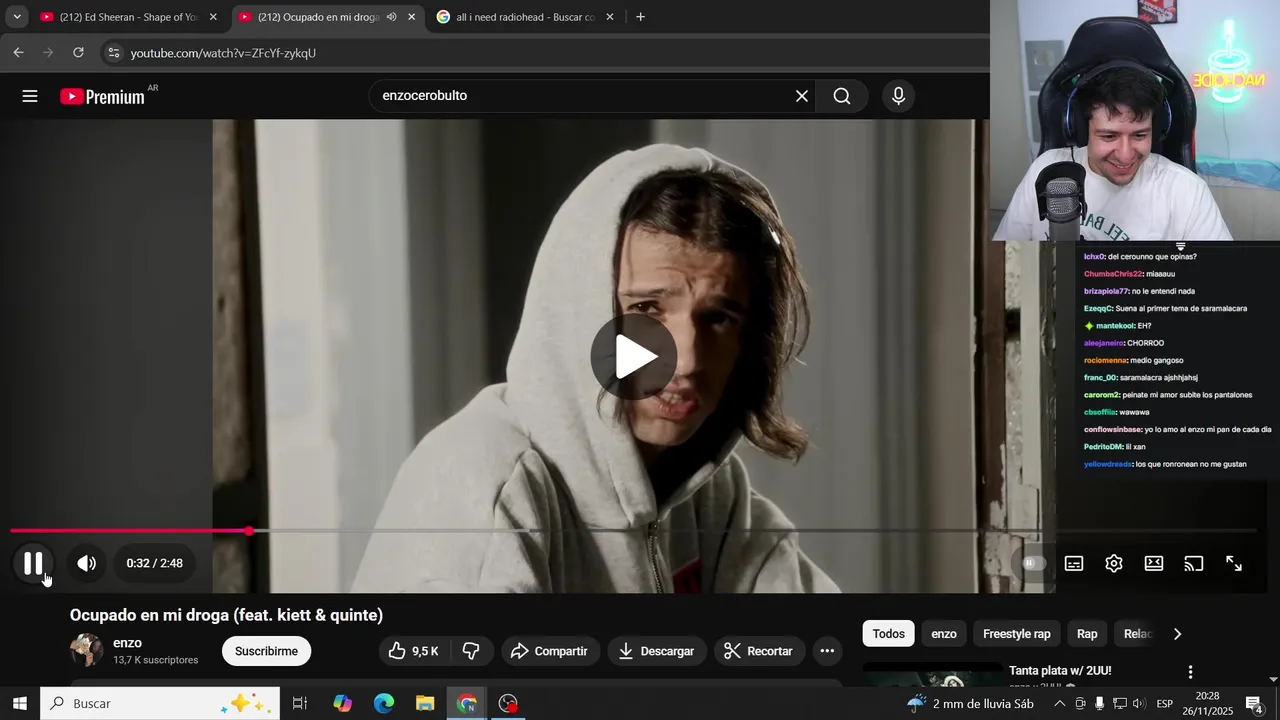Reload the page

coord(78,53)
